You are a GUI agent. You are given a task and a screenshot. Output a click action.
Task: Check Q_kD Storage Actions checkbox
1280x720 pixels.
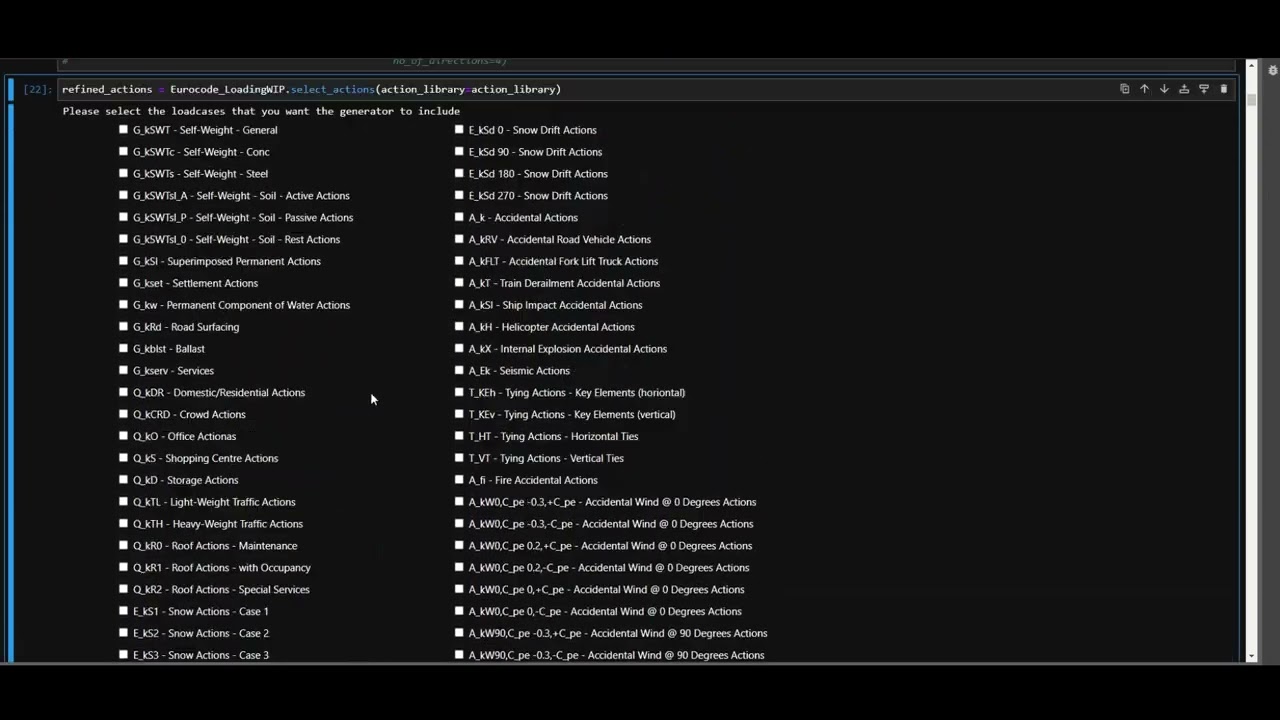coord(123,480)
